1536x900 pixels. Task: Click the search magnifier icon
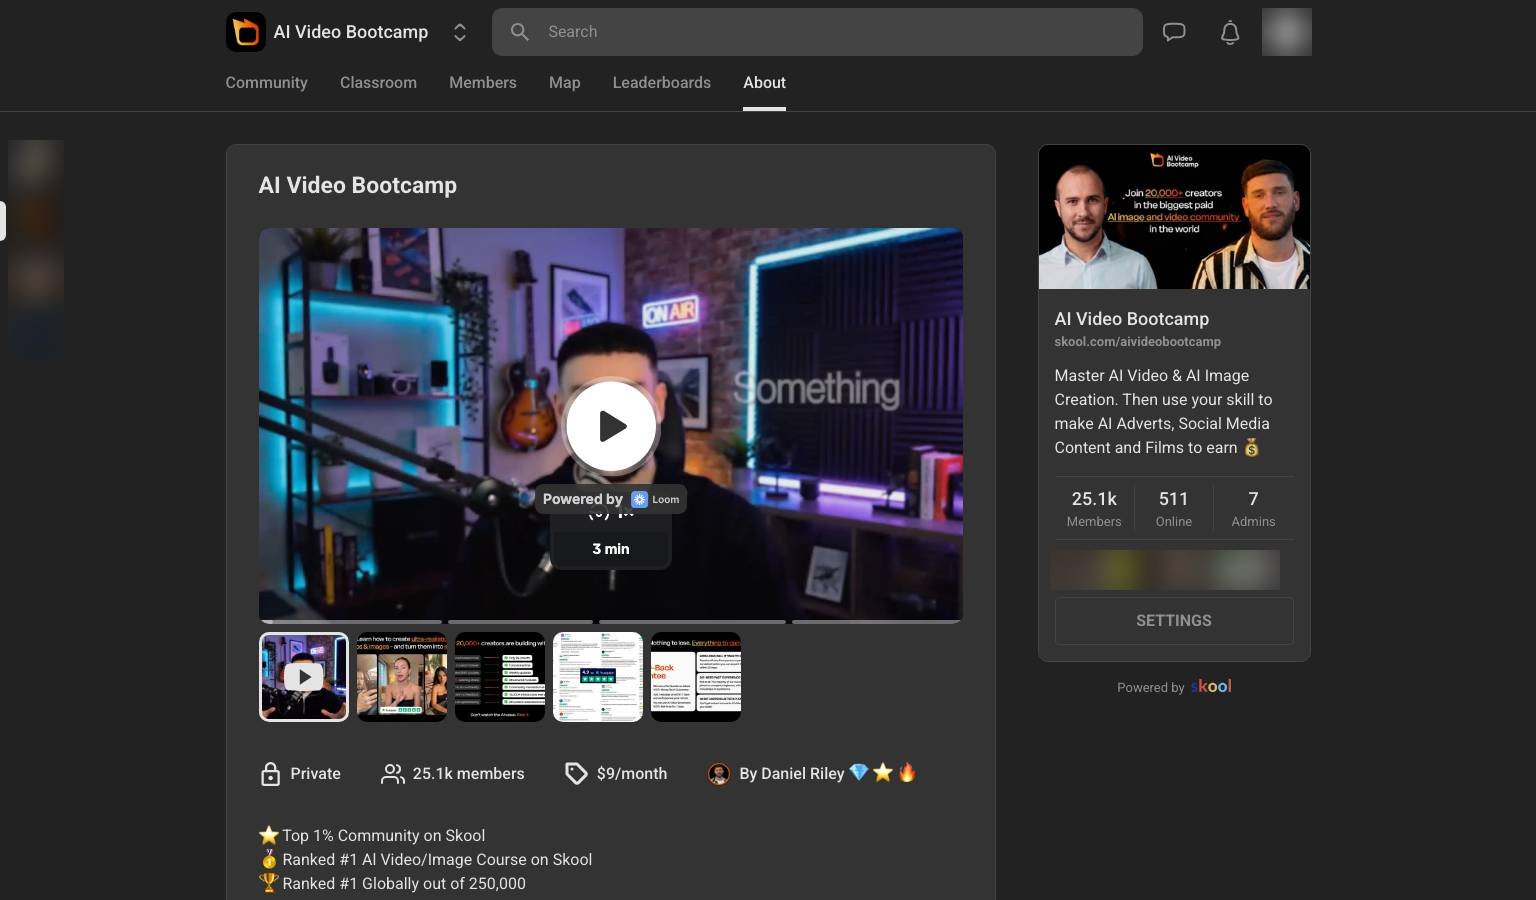pos(520,32)
